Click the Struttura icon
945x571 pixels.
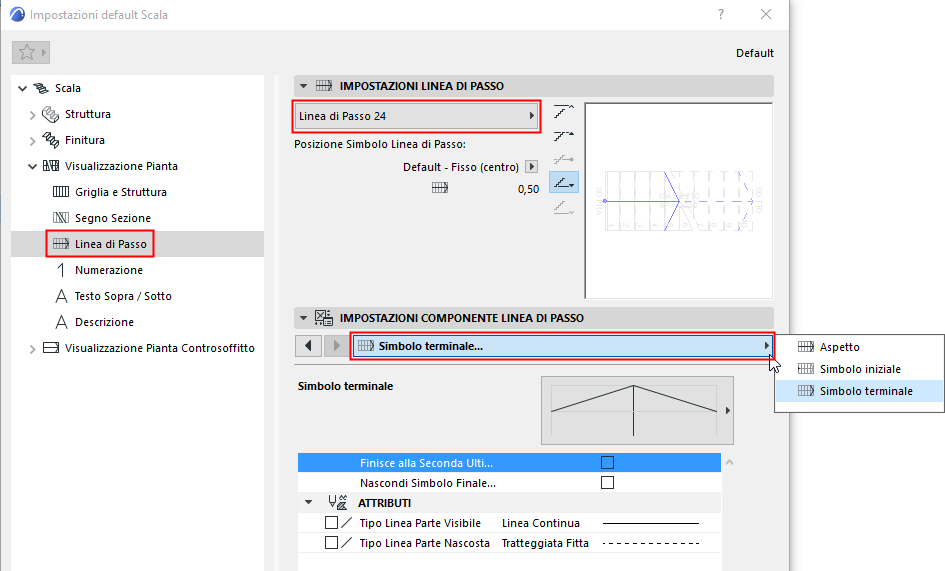click(51, 114)
